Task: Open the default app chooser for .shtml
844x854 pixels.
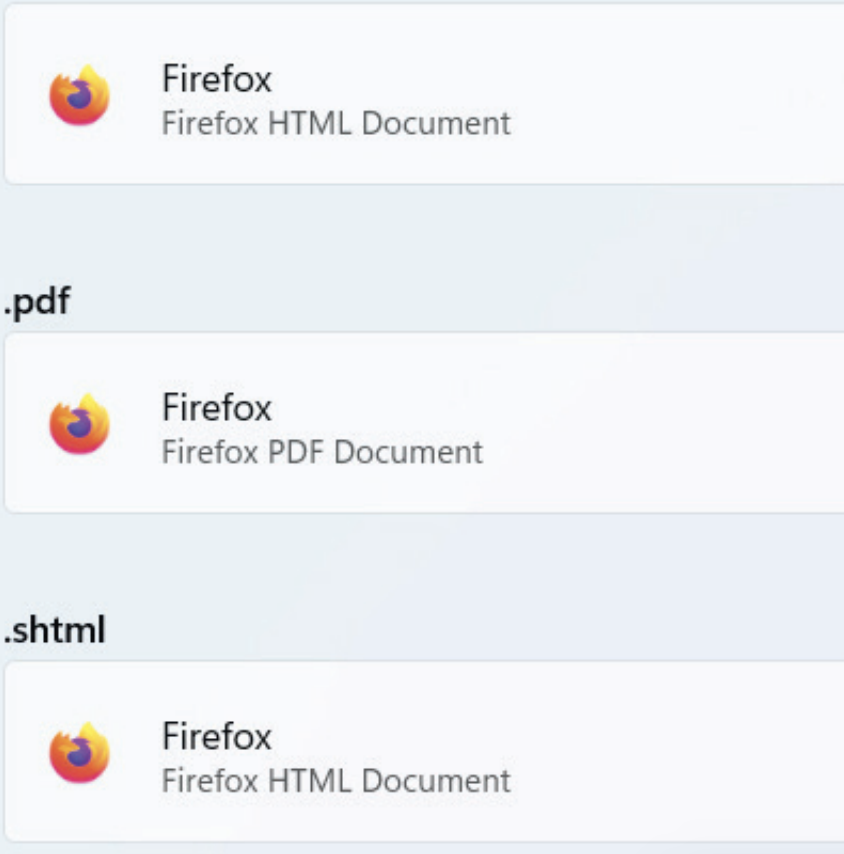Action: (x=600, y=752)
